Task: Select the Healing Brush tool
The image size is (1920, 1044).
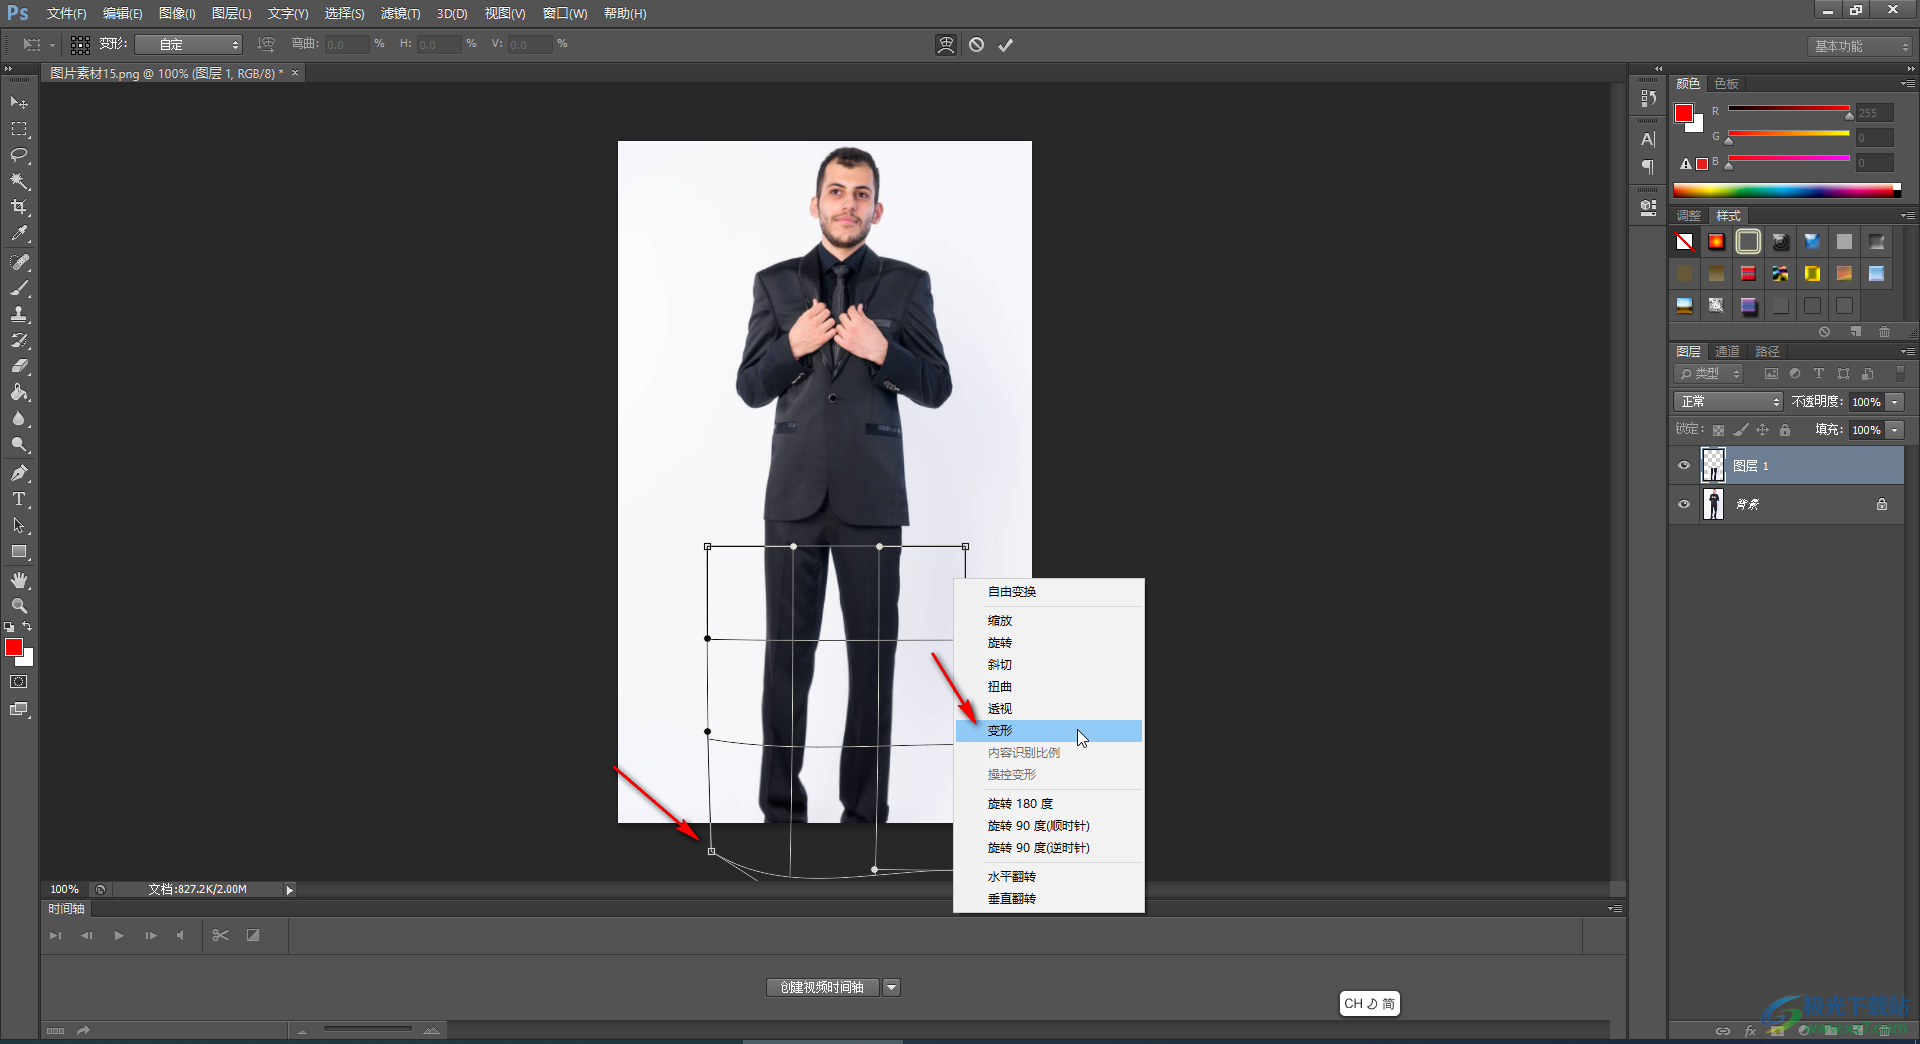Action: 19,262
